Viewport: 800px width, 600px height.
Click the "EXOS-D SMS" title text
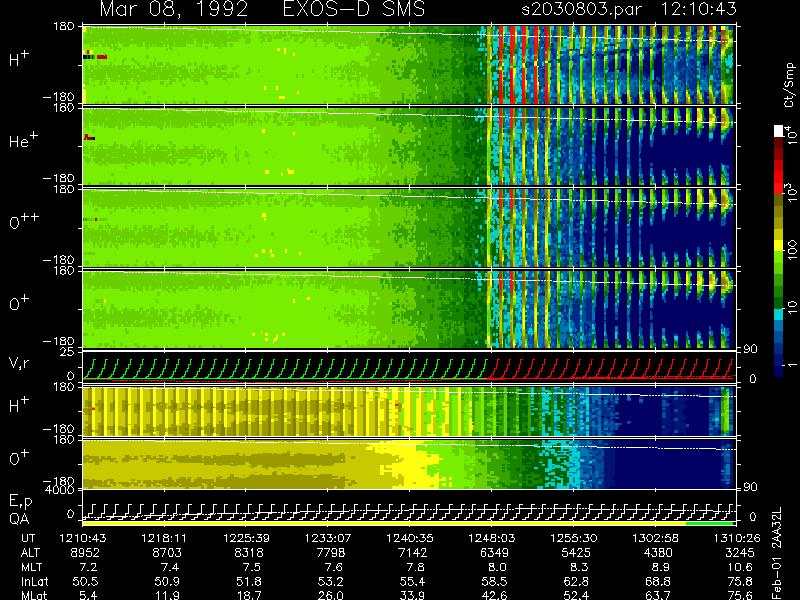point(353,9)
